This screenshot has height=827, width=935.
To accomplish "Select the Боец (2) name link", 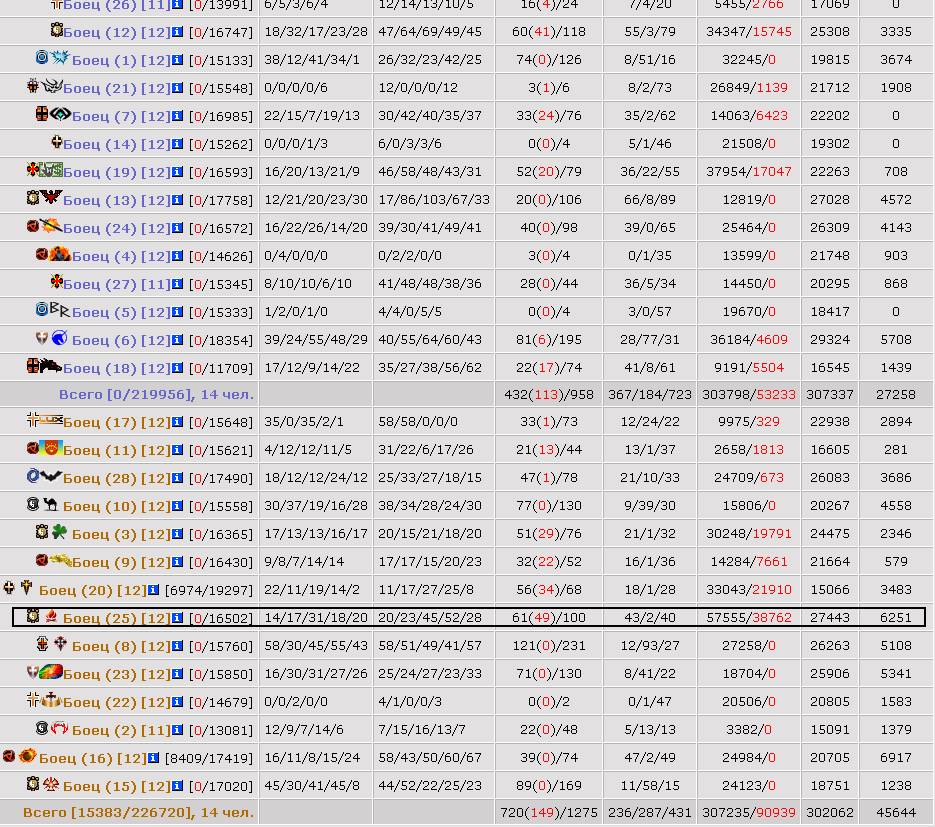I will (104, 730).
